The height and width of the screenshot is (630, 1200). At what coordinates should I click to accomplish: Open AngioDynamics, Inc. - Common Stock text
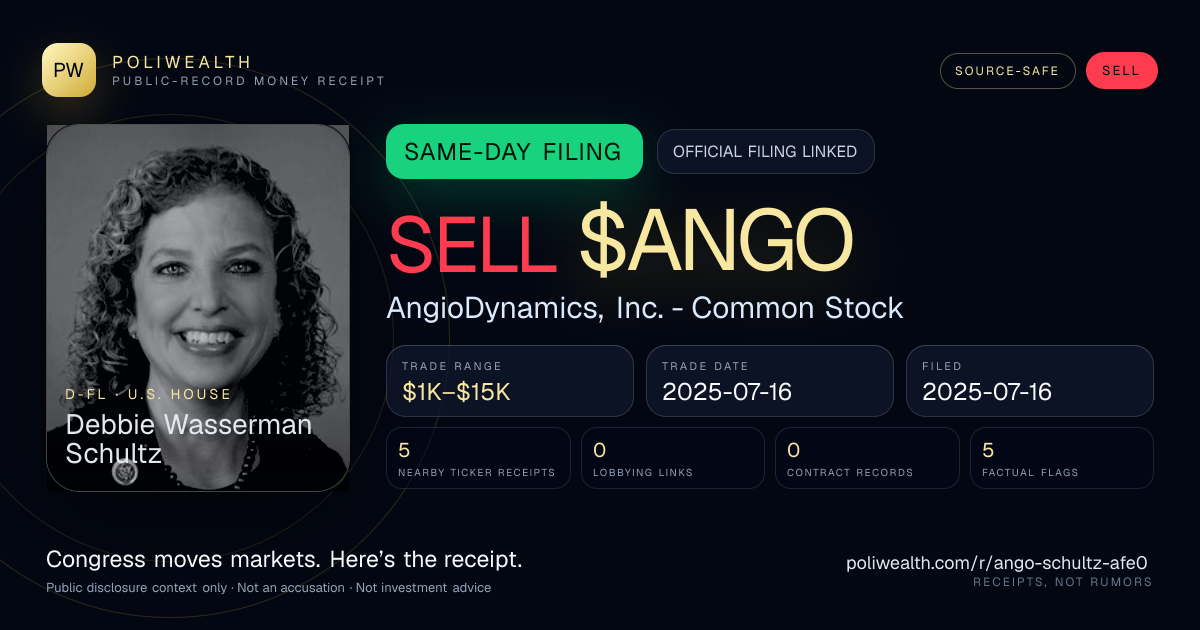click(x=645, y=308)
